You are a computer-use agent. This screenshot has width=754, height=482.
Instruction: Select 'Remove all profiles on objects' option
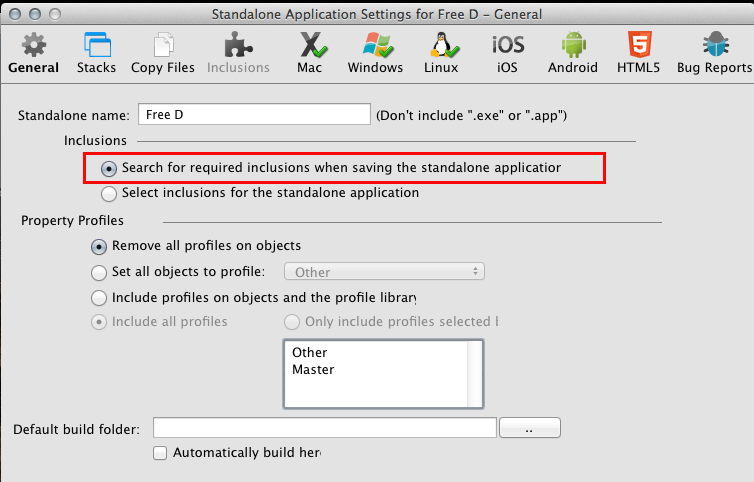(99, 247)
